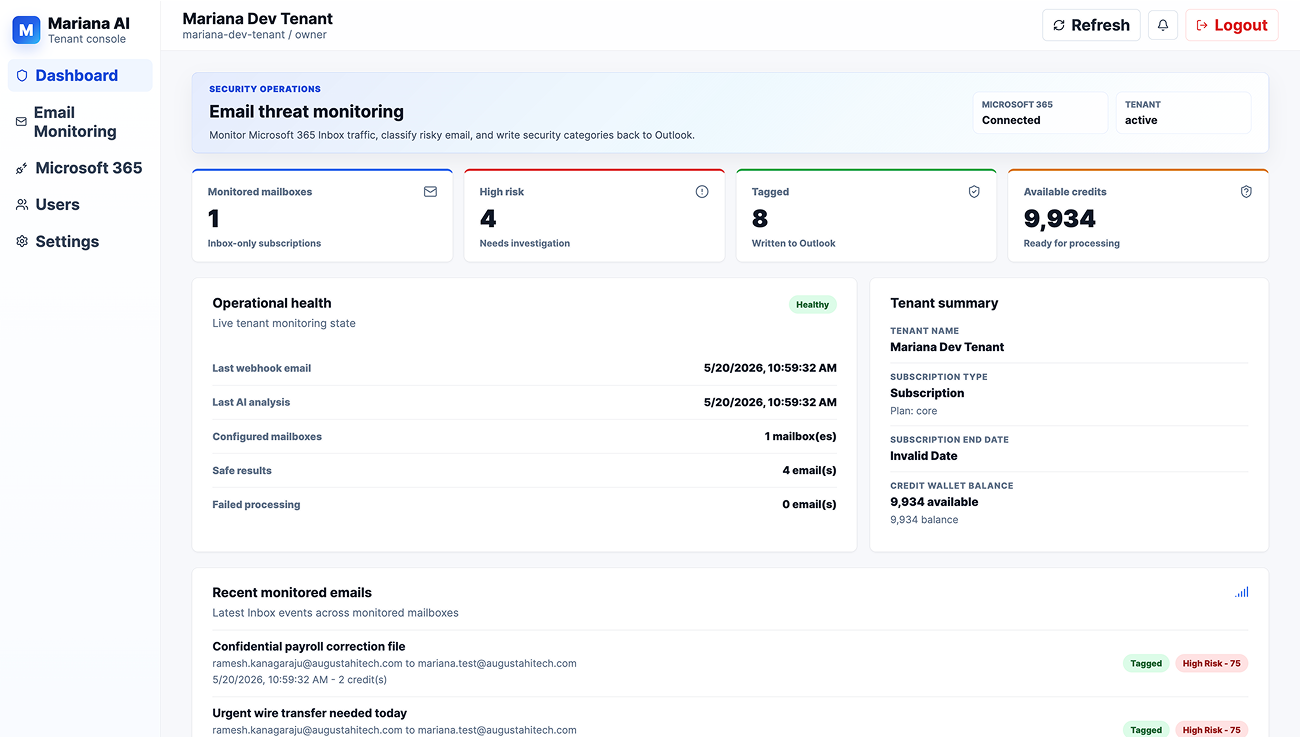The image size is (1300, 737).
Task: Click the alert icon on High risk card
Action: coord(702,192)
